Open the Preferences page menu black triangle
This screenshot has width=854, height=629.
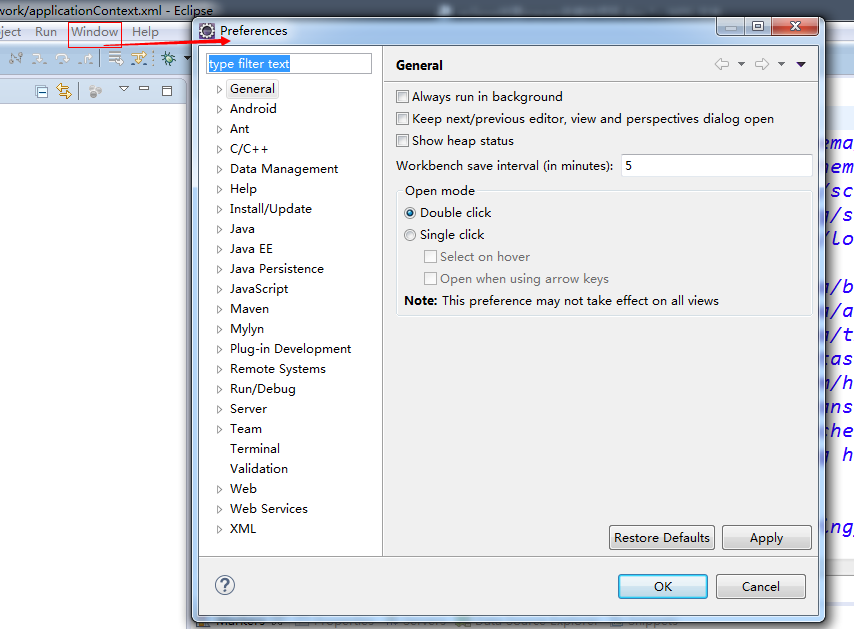coord(801,64)
